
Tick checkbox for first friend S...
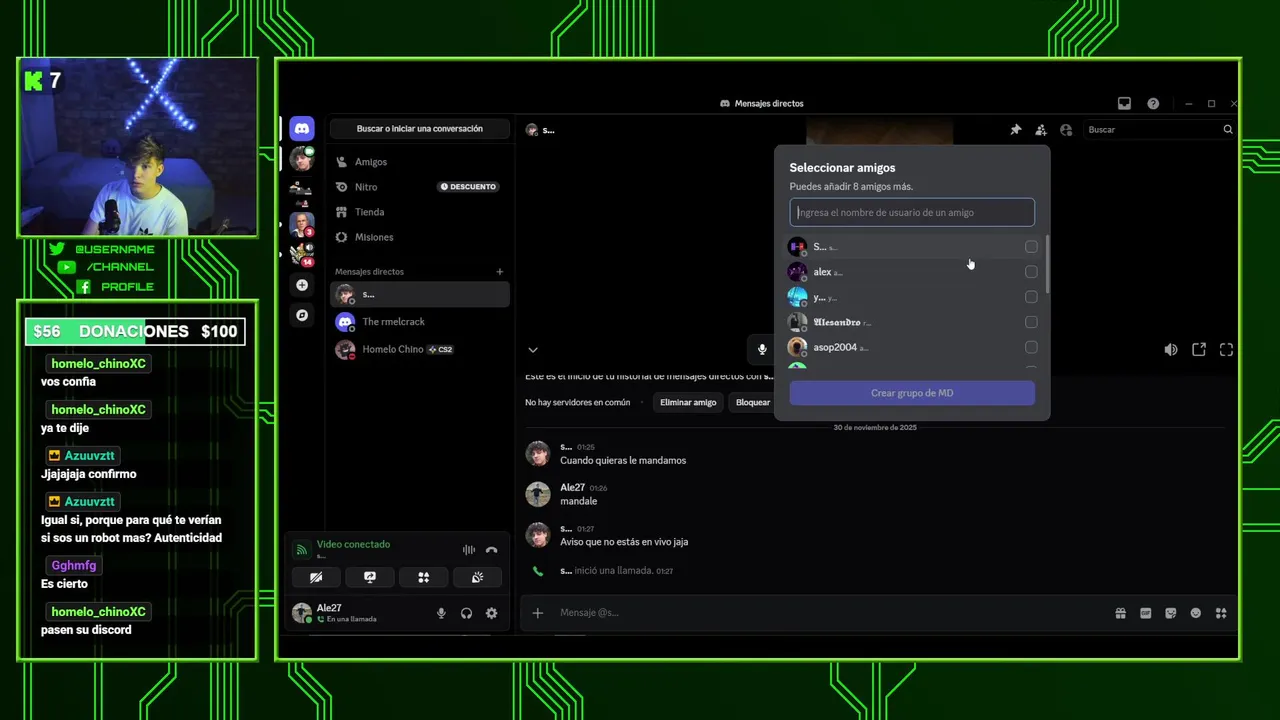coord(1031,247)
